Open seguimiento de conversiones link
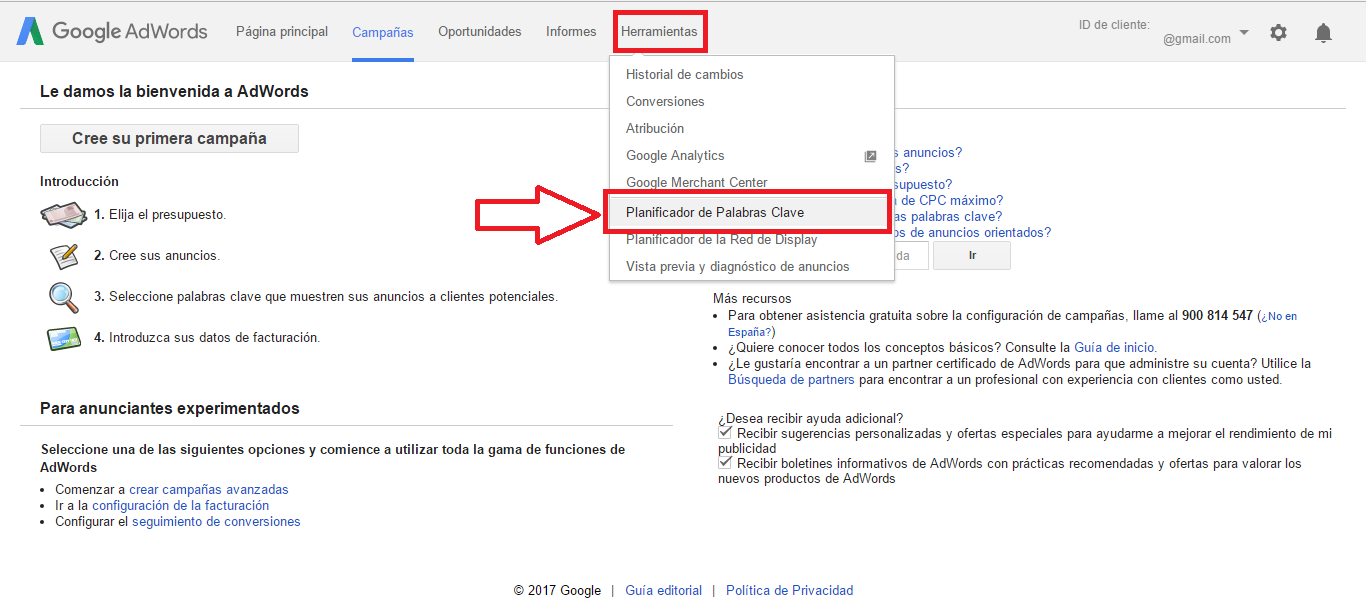 (216, 522)
